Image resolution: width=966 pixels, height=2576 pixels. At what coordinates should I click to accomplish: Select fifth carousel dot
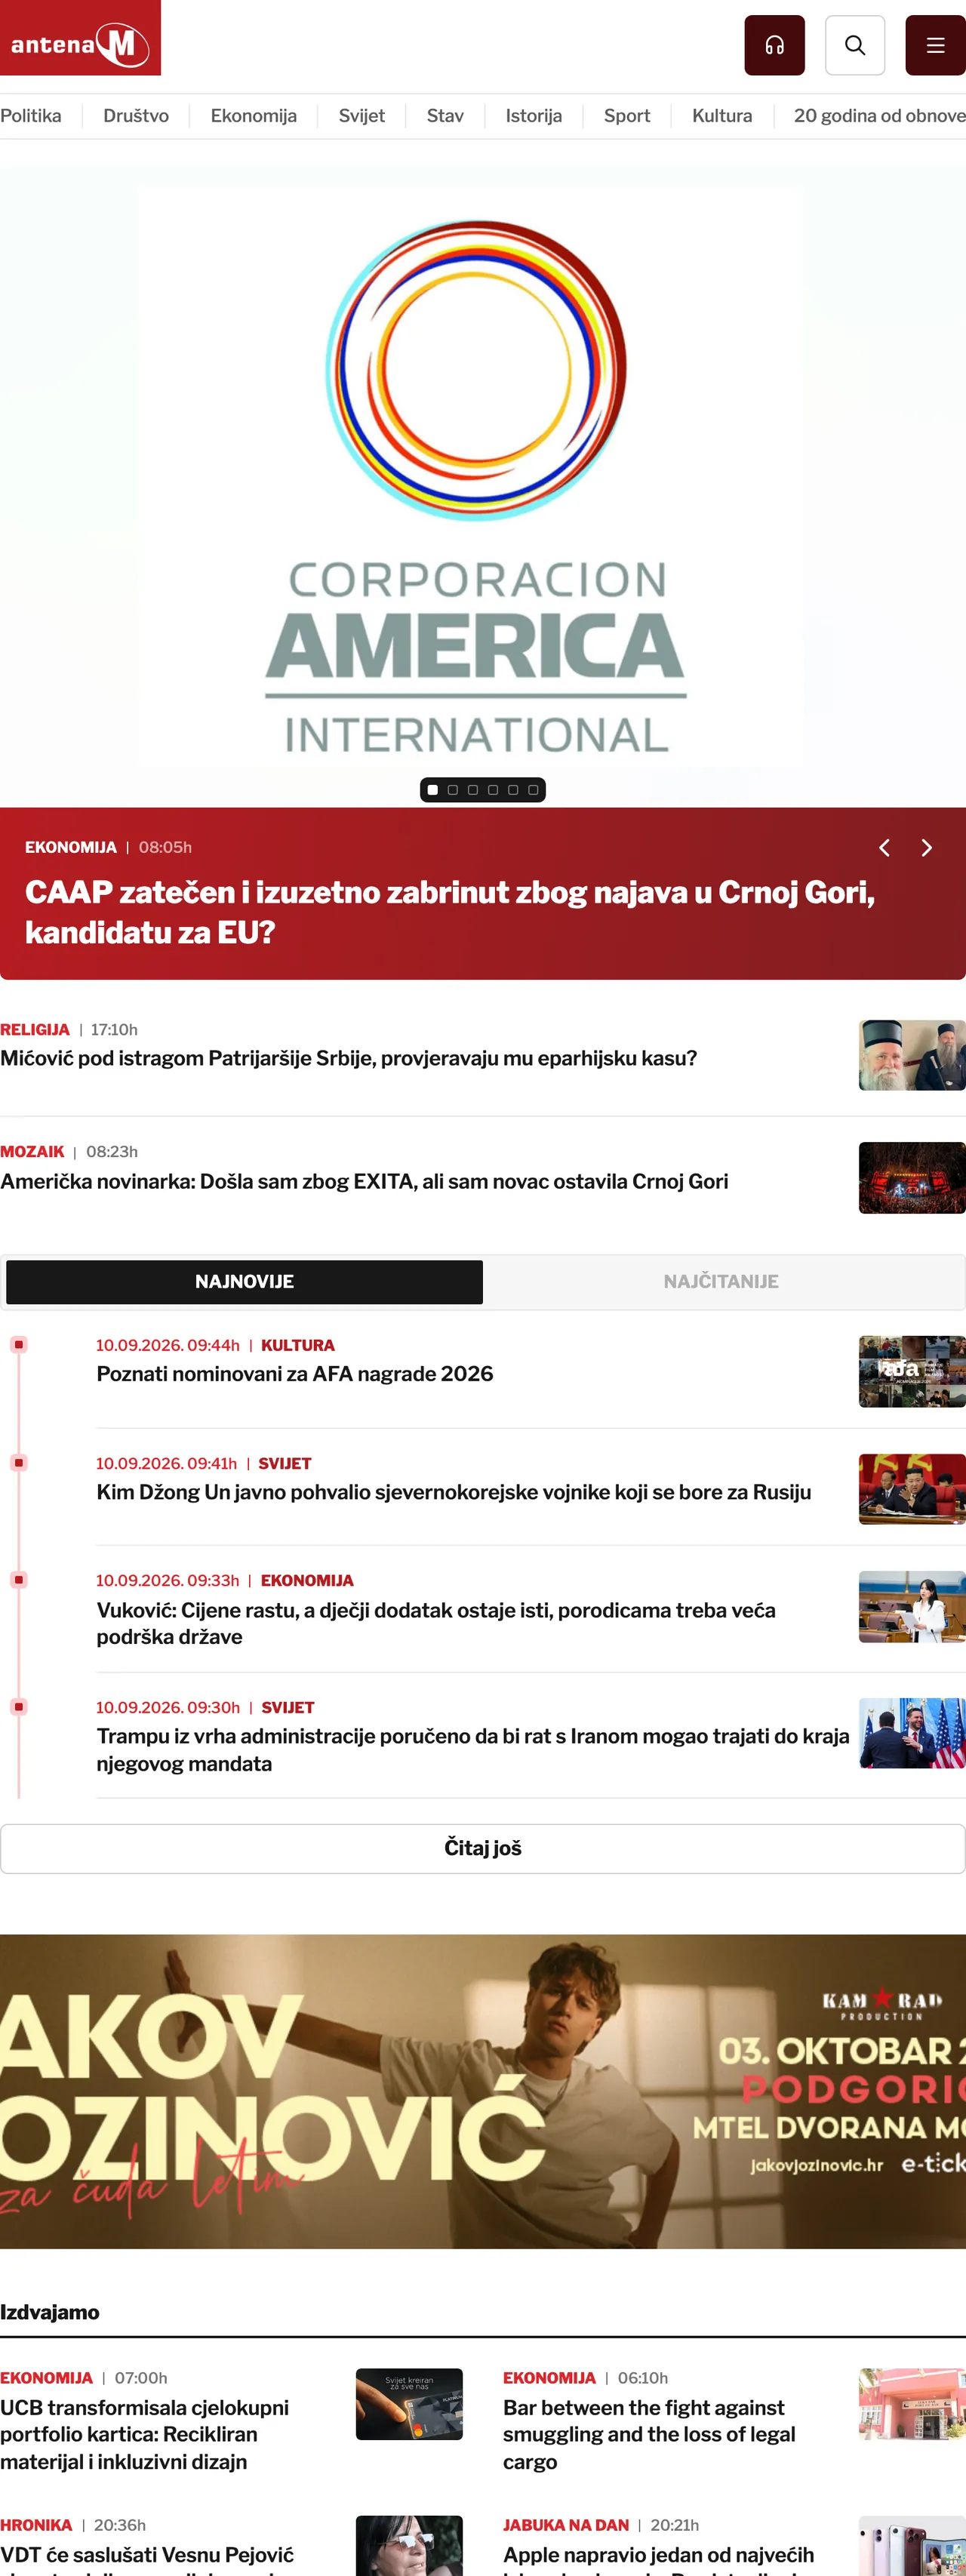click(x=513, y=790)
